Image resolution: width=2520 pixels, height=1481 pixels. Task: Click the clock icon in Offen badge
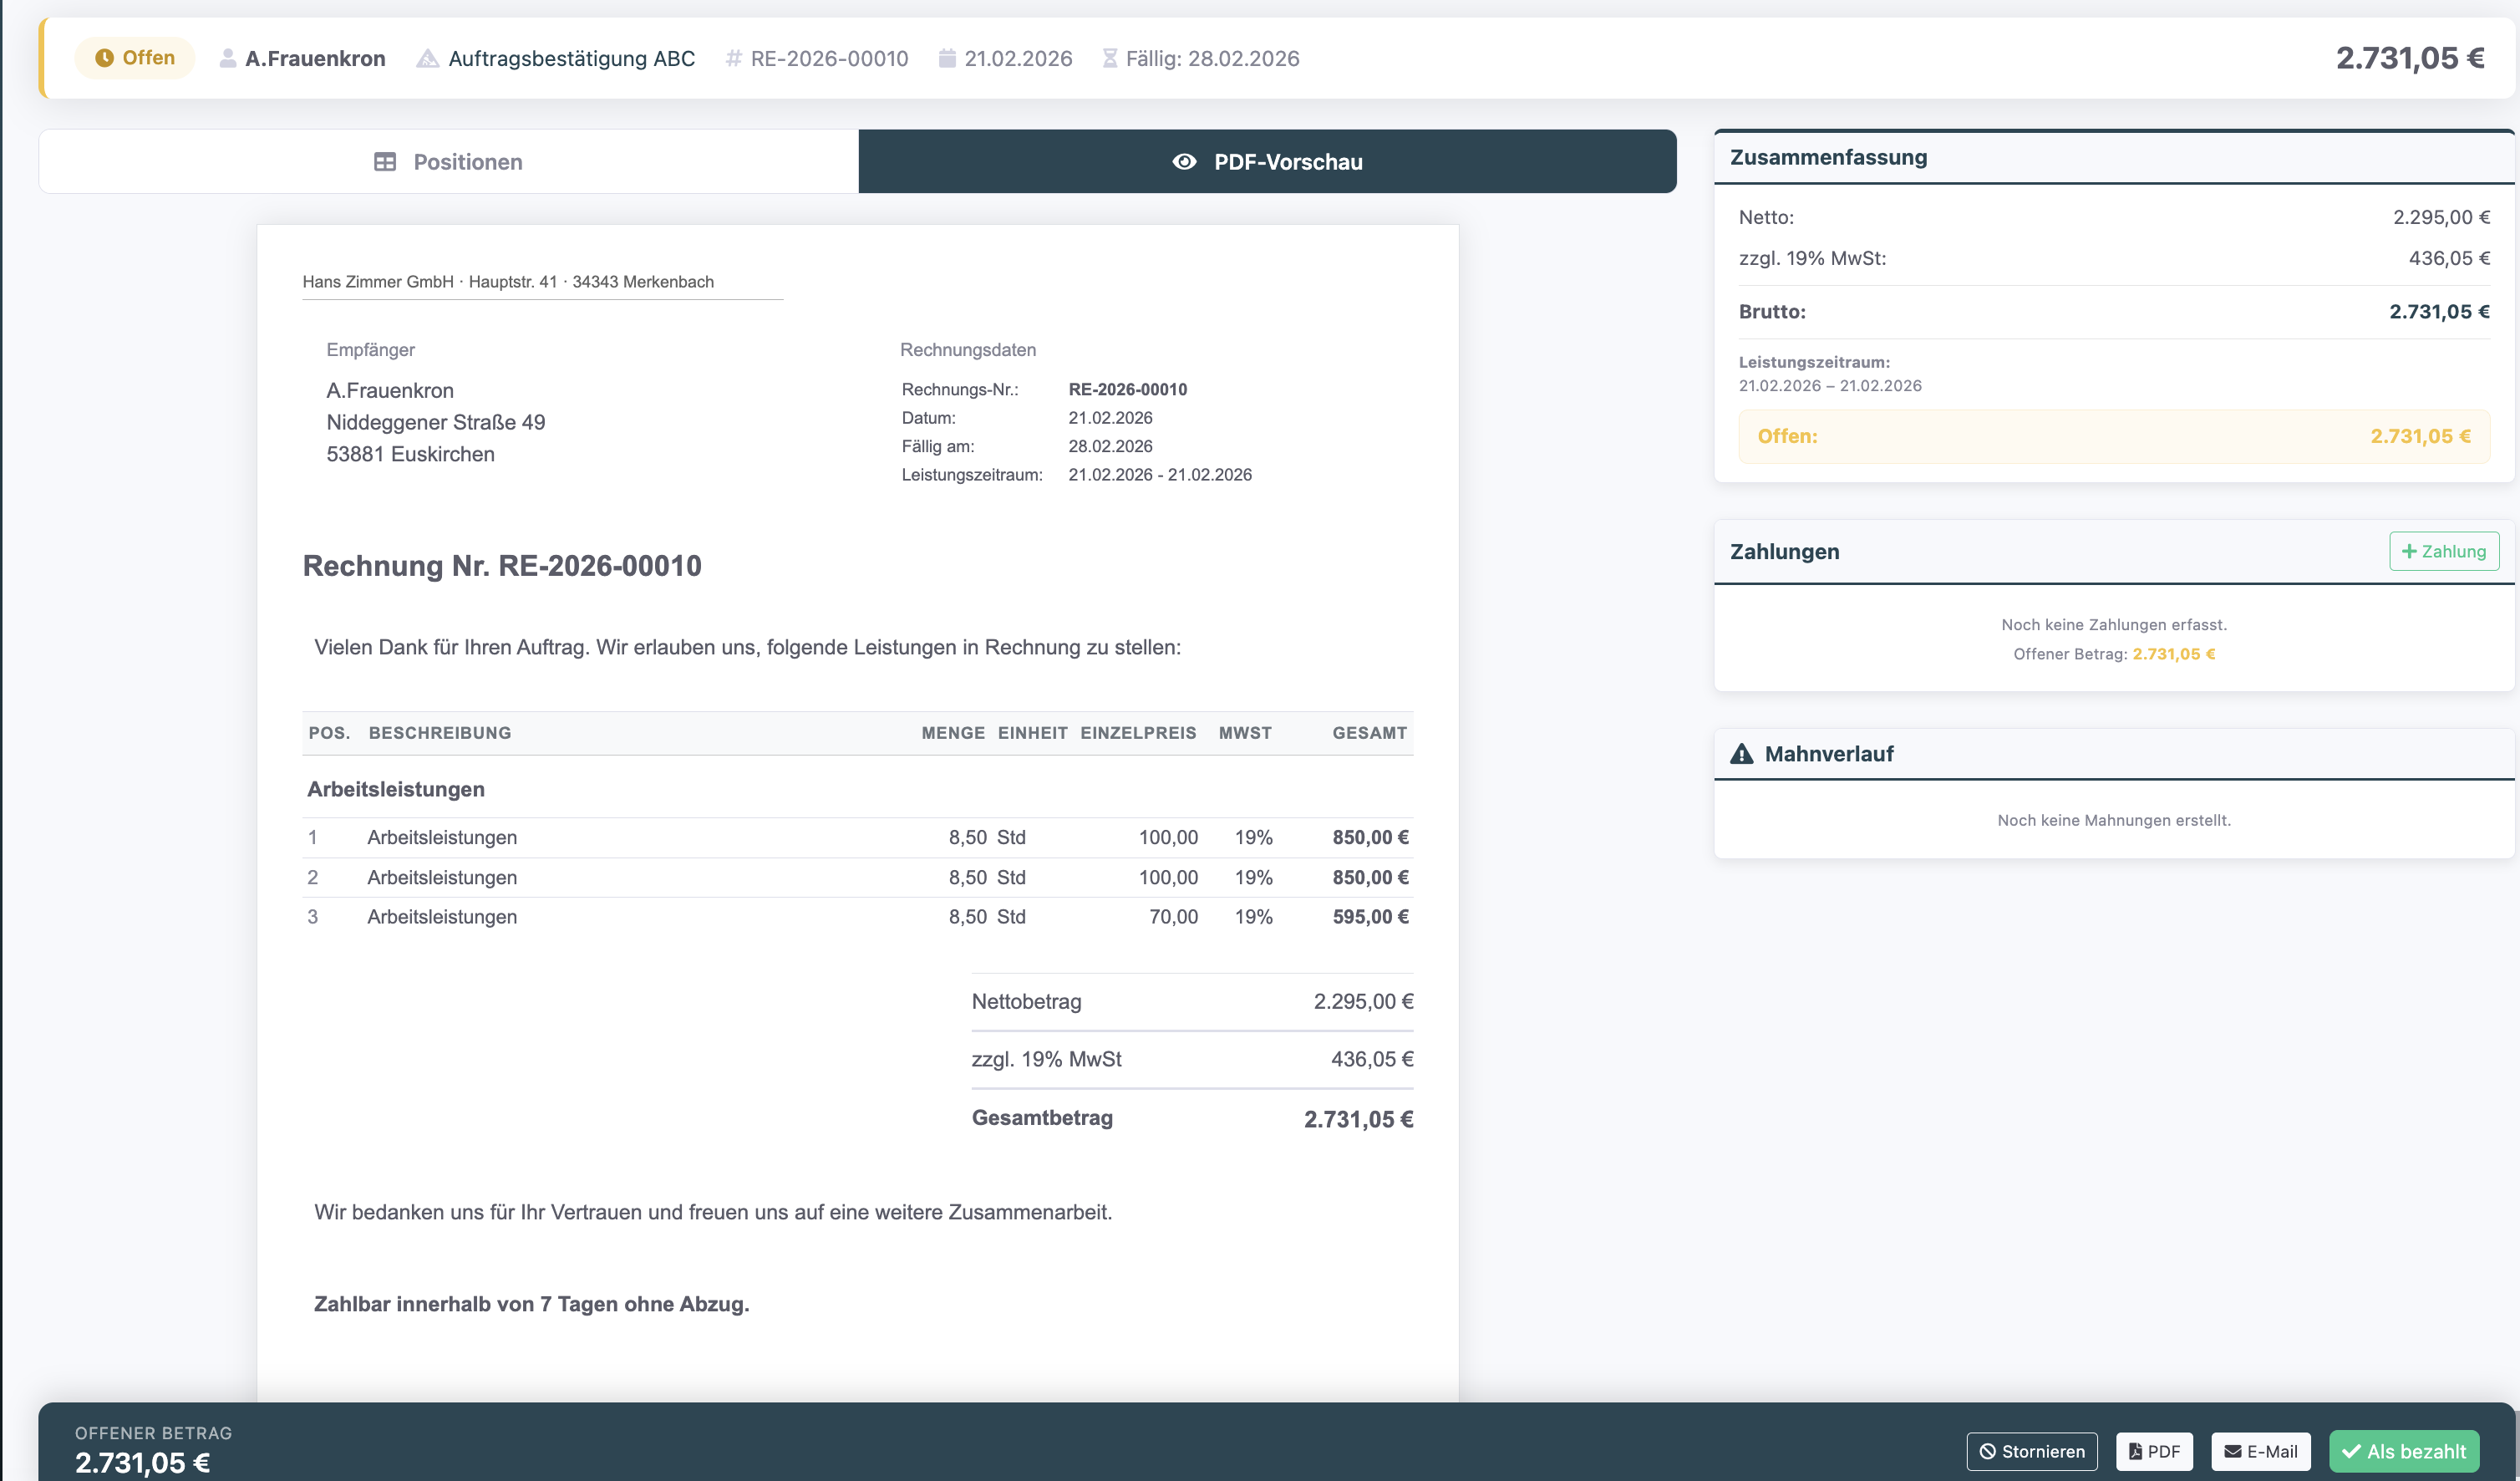point(104,58)
